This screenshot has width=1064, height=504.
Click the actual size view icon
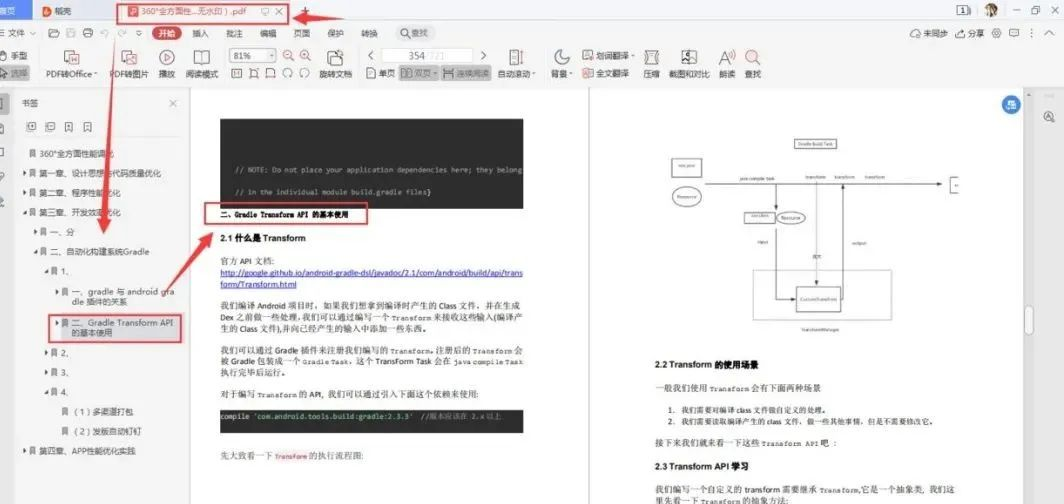point(236,73)
